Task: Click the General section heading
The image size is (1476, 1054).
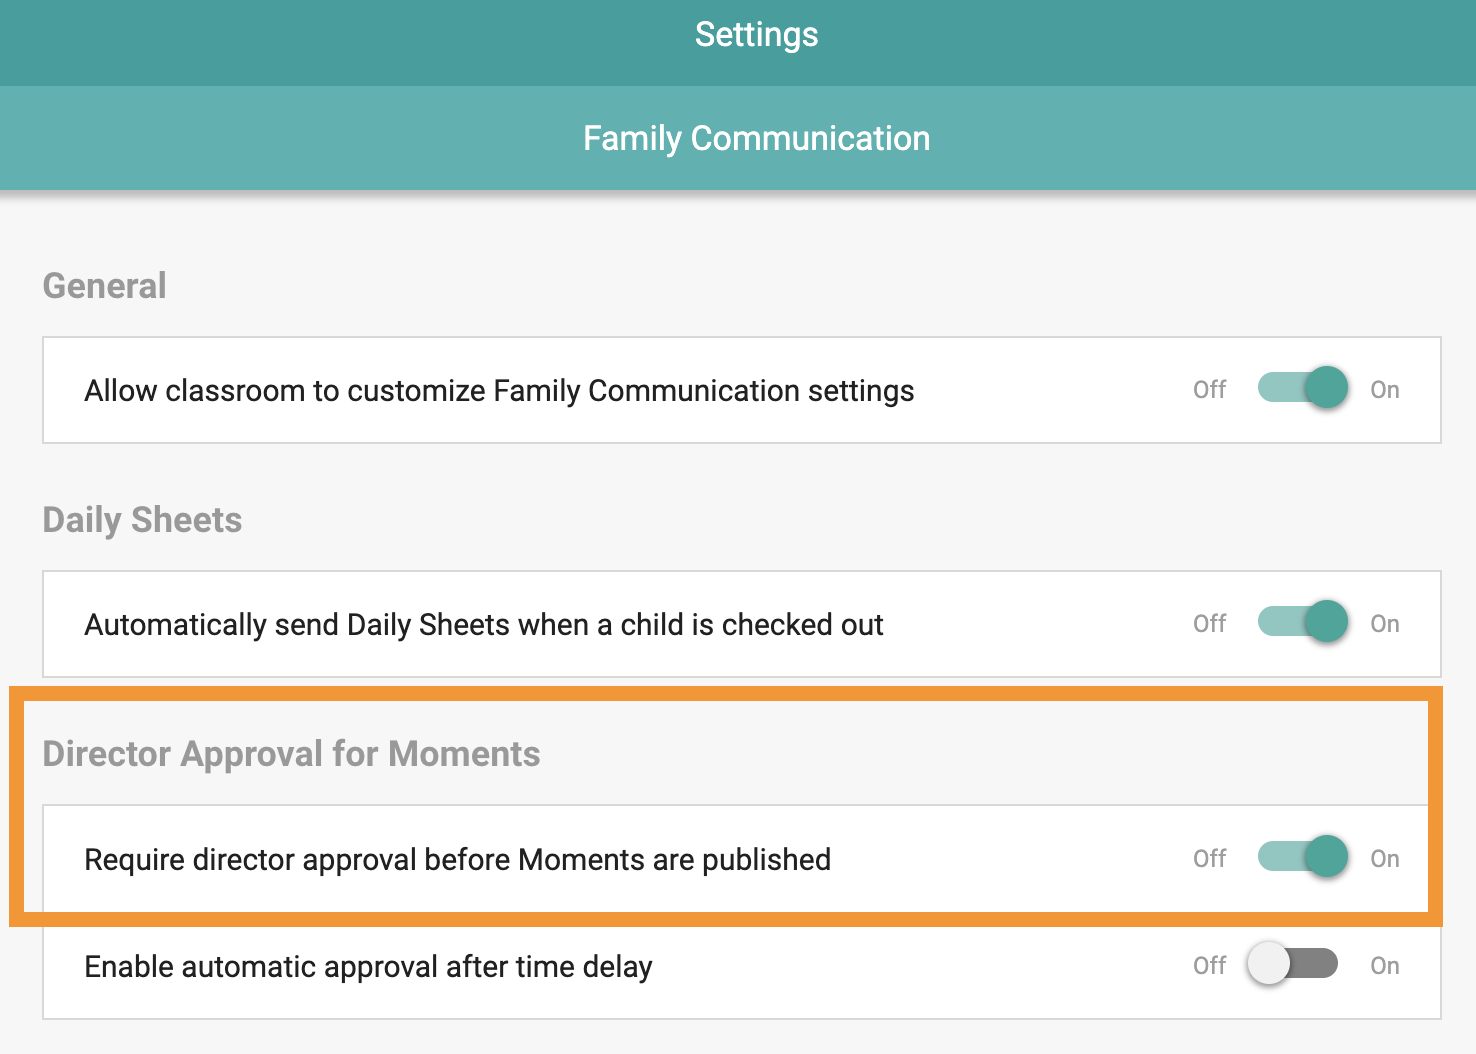Action: [x=104, y=286]
